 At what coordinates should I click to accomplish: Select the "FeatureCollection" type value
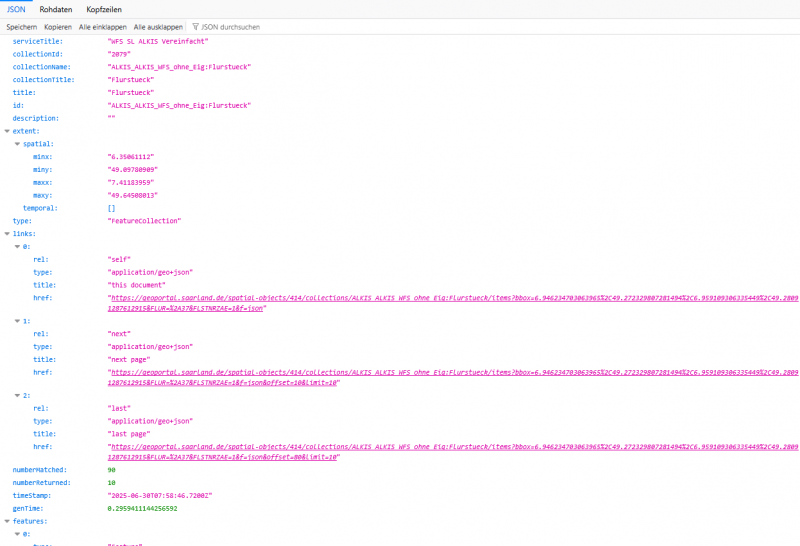coord(144,221)
